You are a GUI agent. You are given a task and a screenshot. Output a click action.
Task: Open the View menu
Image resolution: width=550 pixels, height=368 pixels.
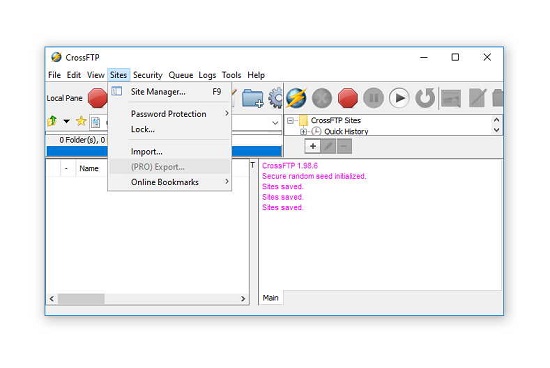95,75
